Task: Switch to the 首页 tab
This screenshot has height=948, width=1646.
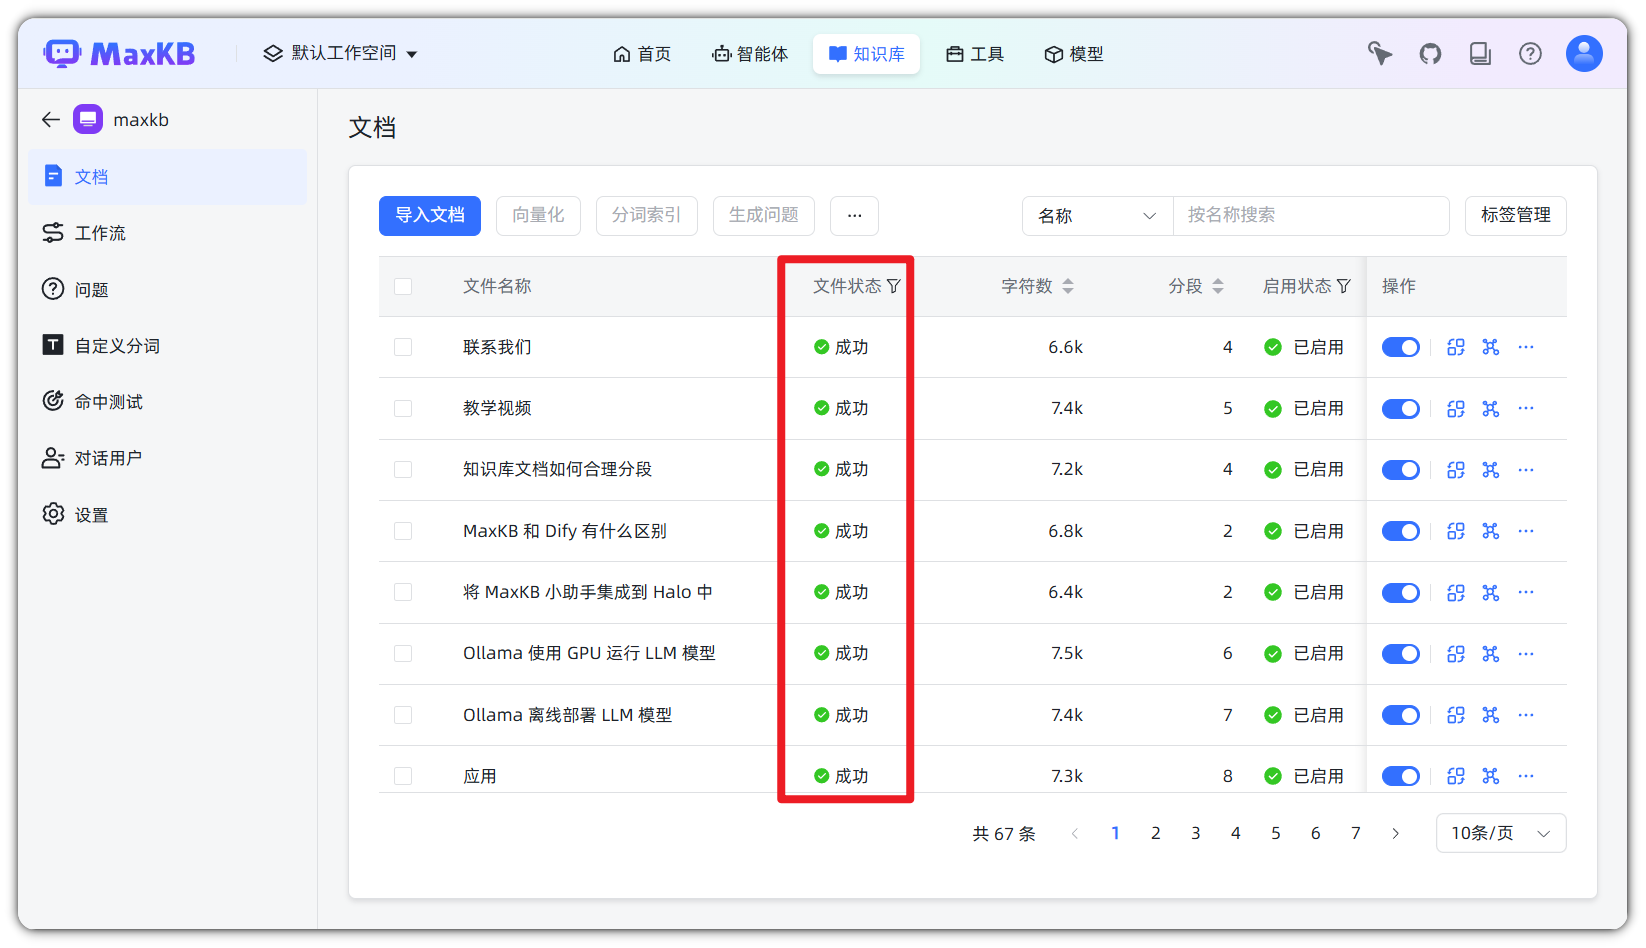Action: (x=642, y=54)
